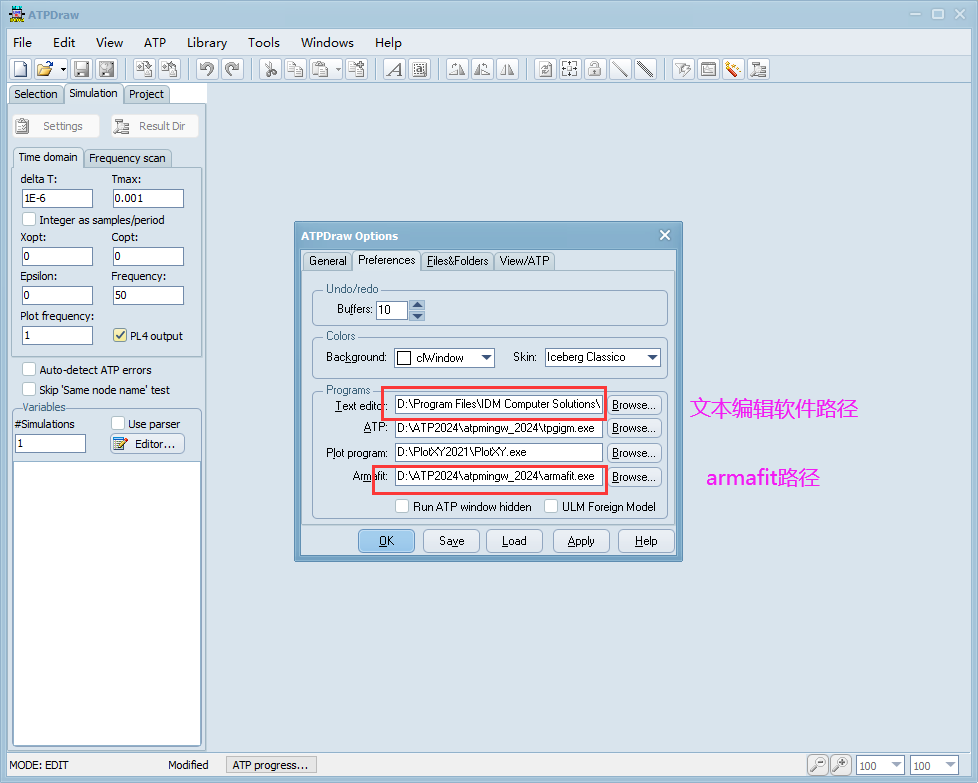Screen dimensions: 978x783
Task: Zoom in with the plus magnifier
Action: click(x=841, y=765)
